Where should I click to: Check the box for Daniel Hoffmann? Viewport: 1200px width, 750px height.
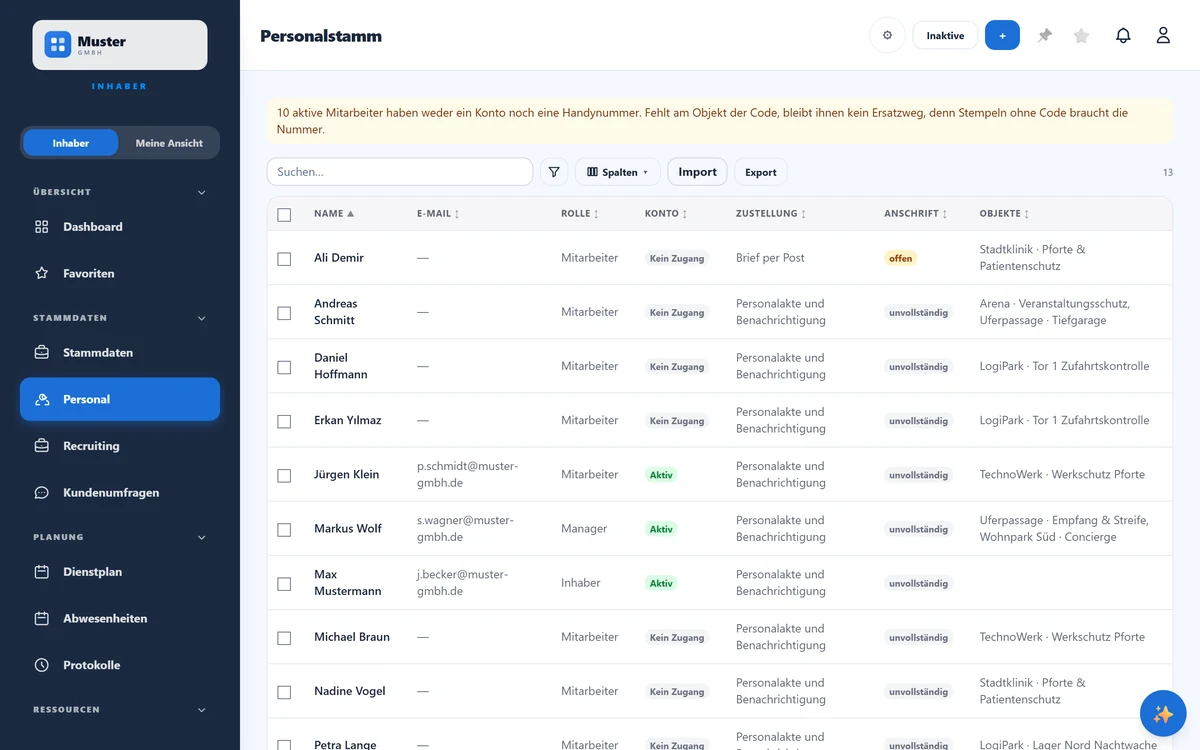(284, 366)
